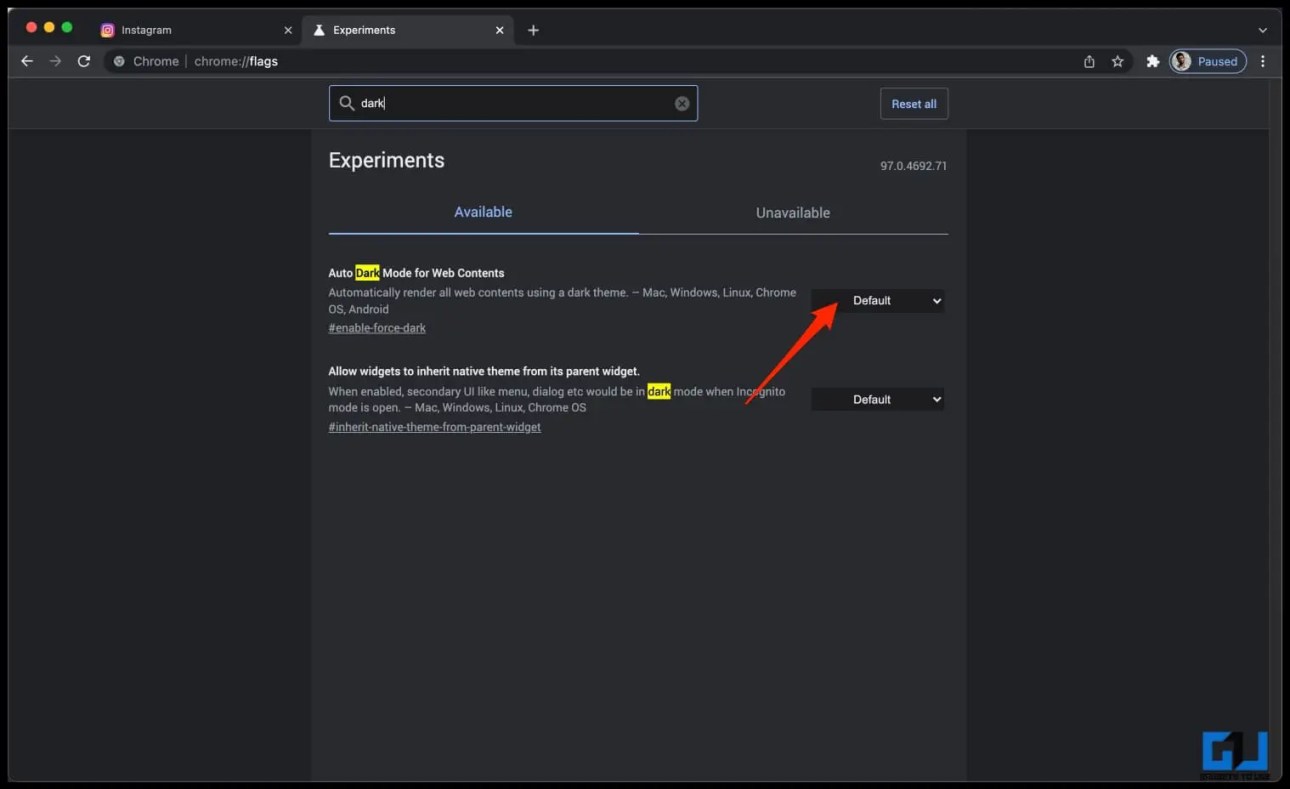Go back using the browser back arrow
The image size is (1290, 789).
27,61
